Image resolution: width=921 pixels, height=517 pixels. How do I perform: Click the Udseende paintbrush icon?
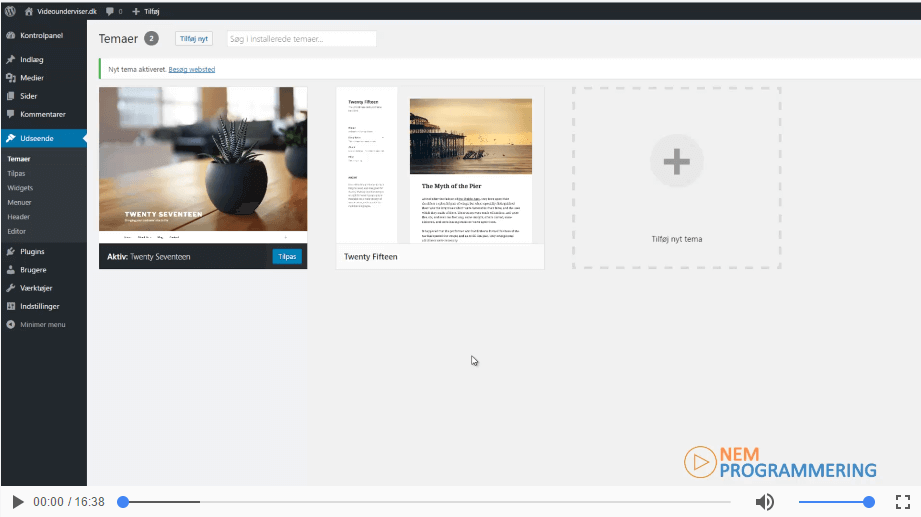click(x=11, y=138)
